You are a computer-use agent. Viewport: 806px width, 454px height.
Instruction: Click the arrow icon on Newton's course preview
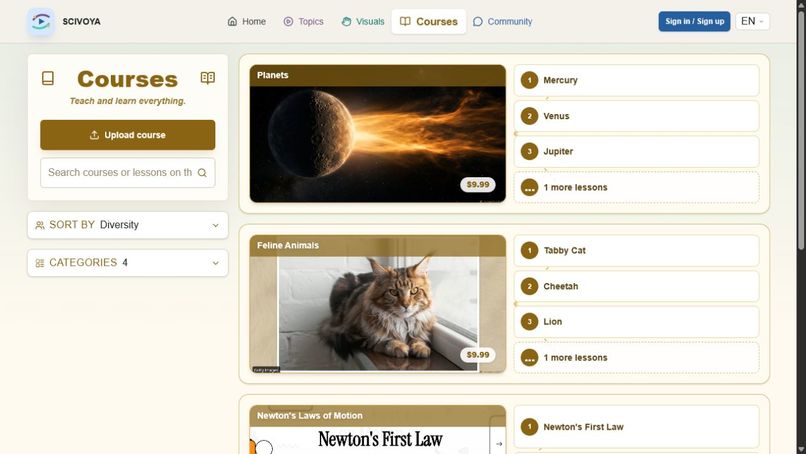pyautogui.click(x=499, y=443)
